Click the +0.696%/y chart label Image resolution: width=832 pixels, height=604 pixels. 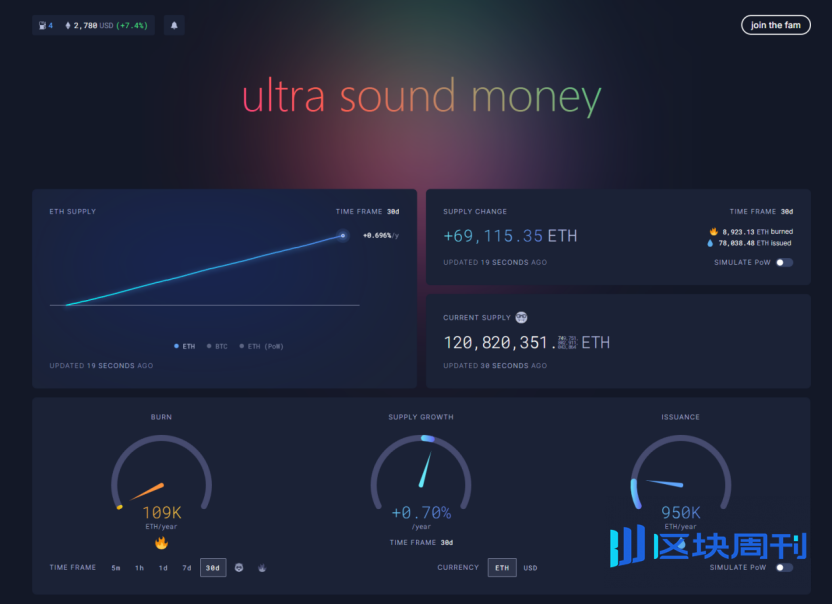(x=380, y=235)
